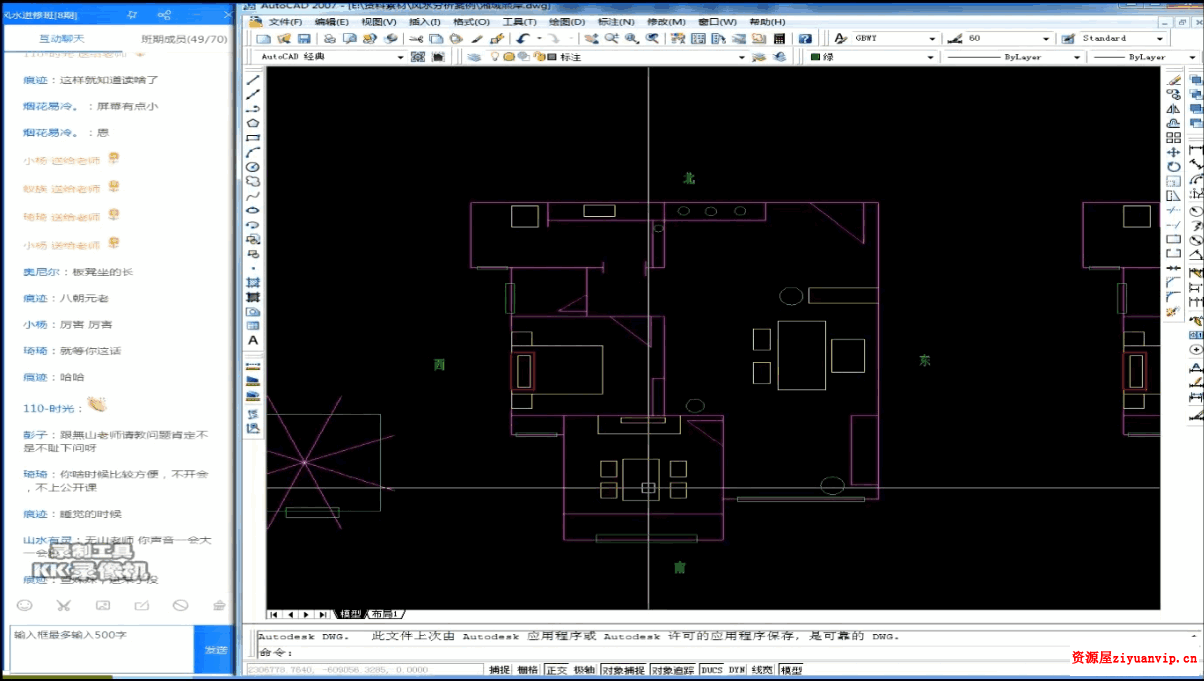Toggle 极轴 polar tracking in status bar

584,670
